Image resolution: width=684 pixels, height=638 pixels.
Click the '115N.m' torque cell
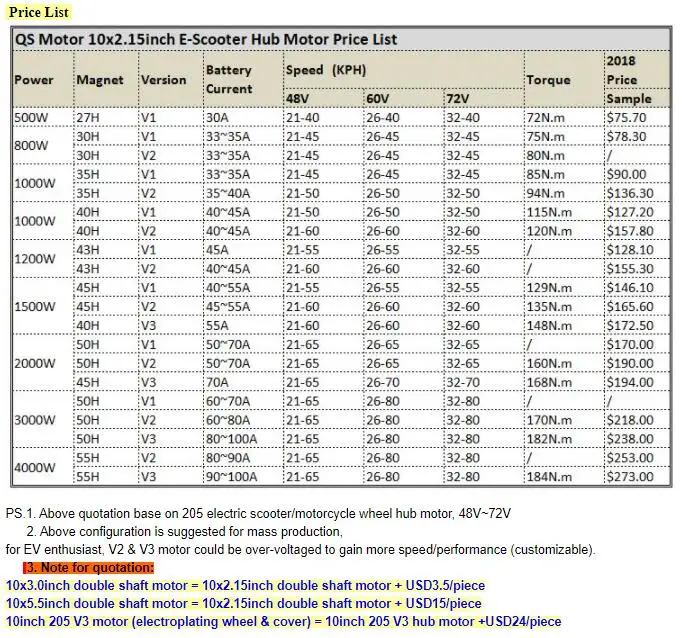(549, 212)
